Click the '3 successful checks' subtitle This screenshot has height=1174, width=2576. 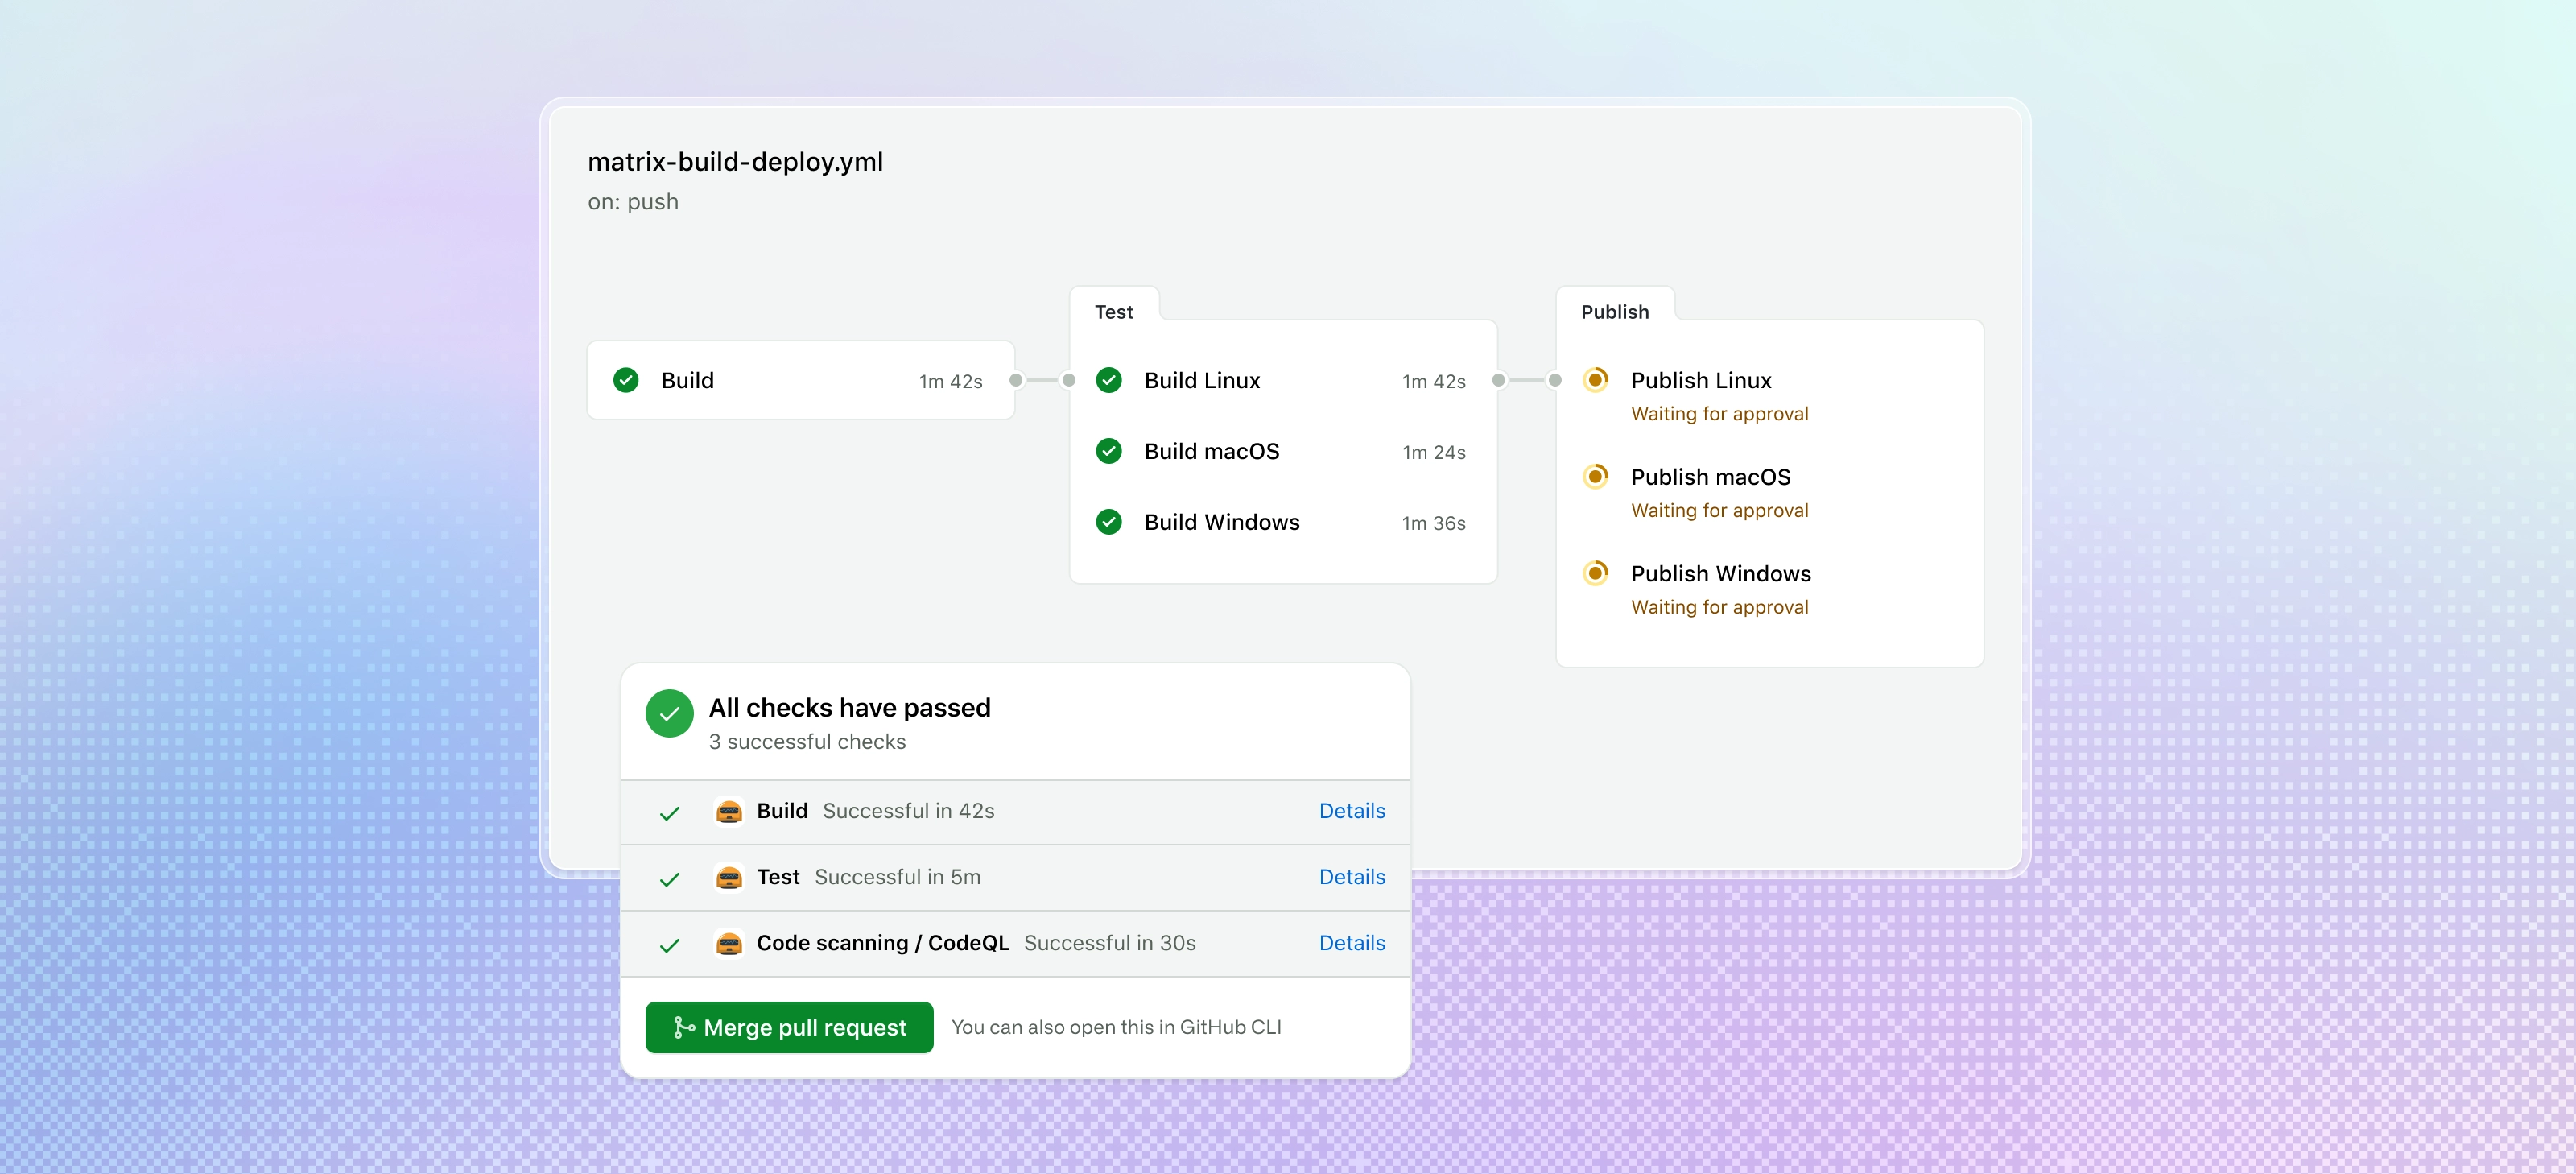pos(807,741)
